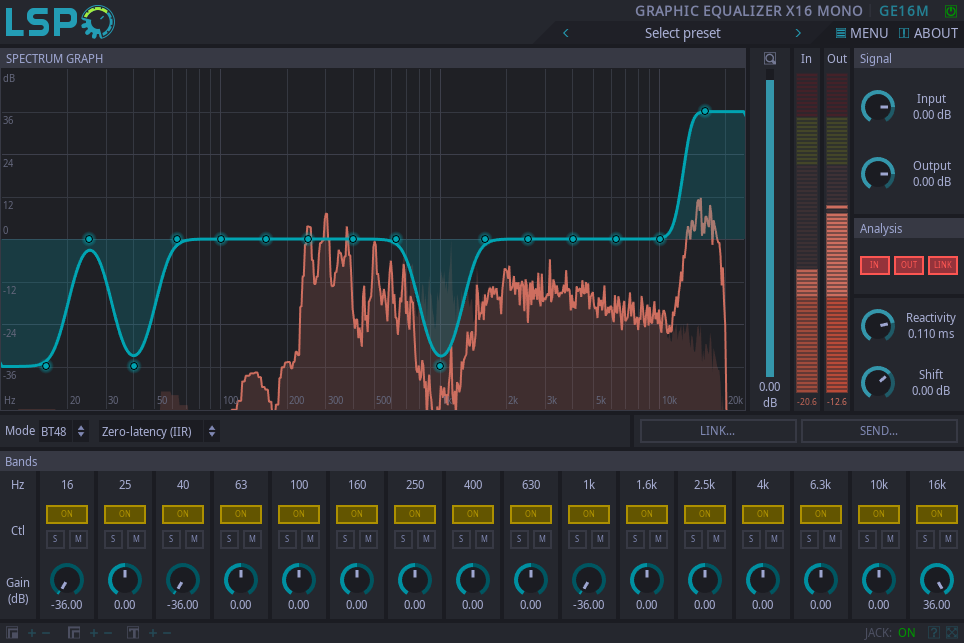Click the zoom magnifier icon above fader
The height and width of the screenshot is (643, 964).
[769, 59]
